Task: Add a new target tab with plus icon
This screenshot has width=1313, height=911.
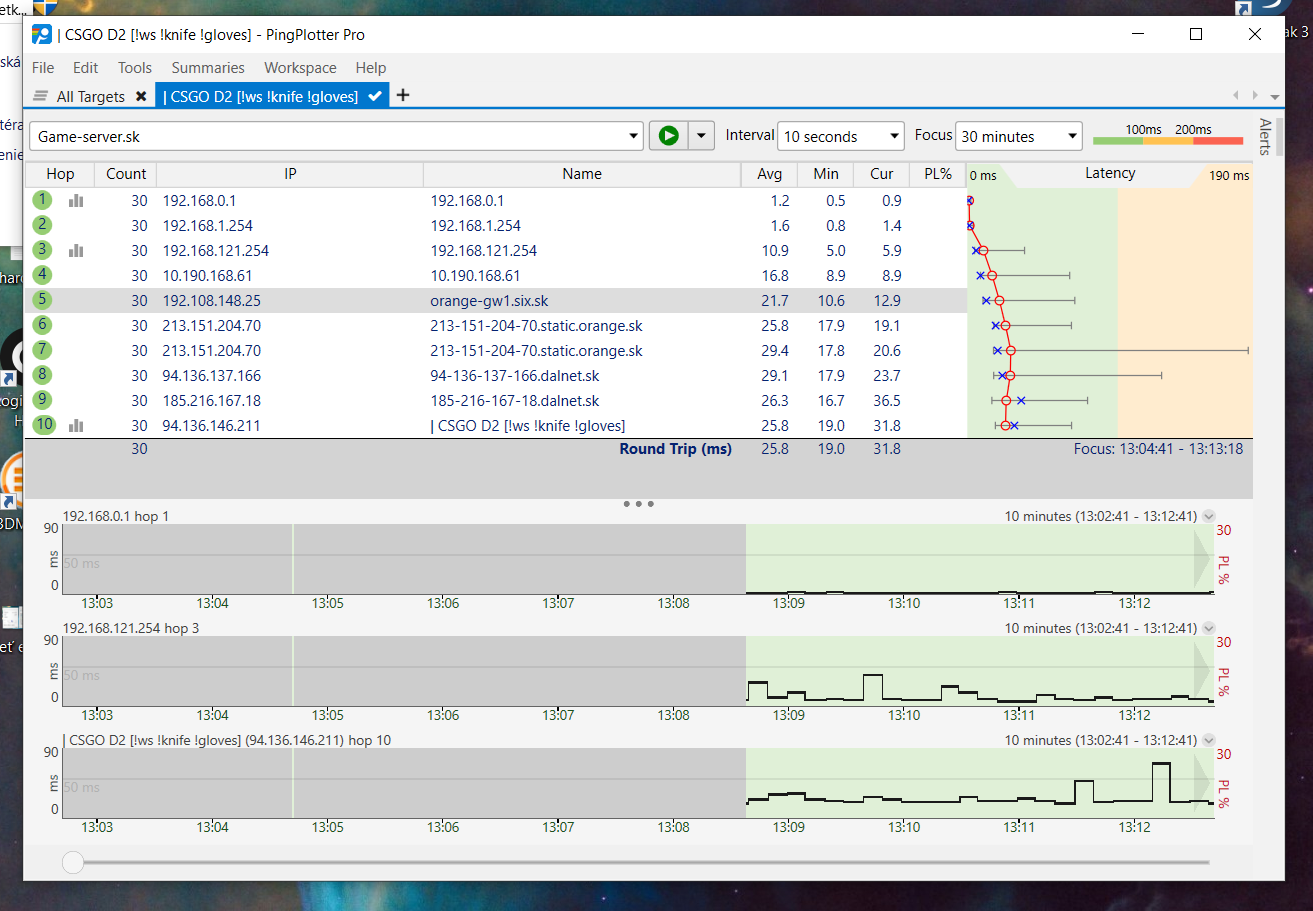Action: 403,95
